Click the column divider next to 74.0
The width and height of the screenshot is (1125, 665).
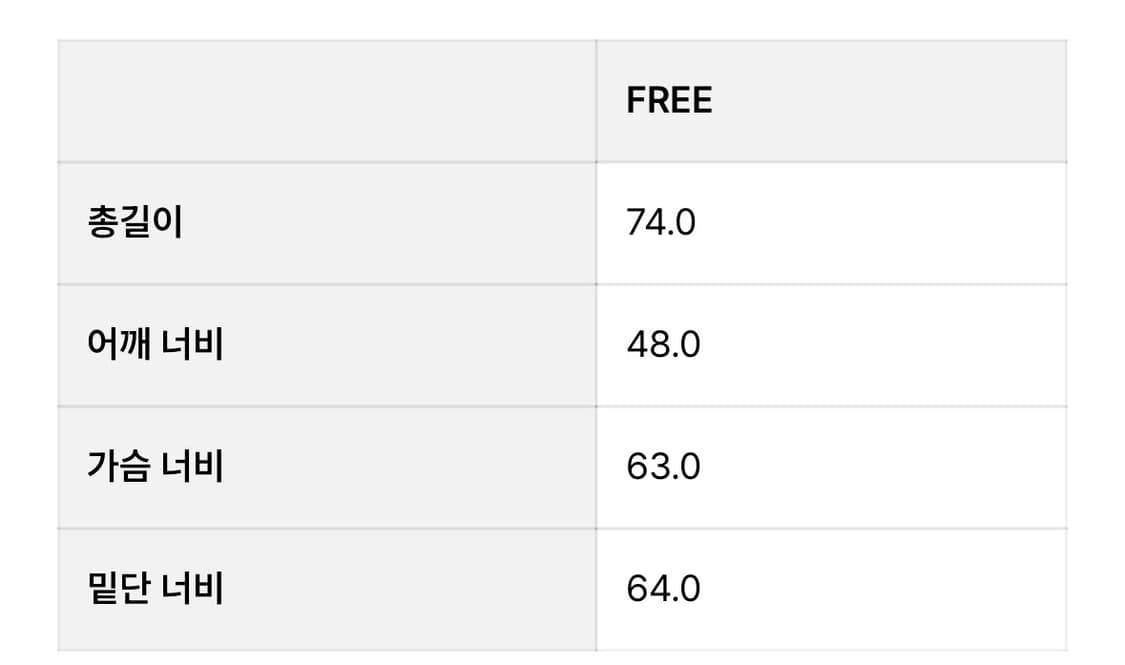coord(596,223)
